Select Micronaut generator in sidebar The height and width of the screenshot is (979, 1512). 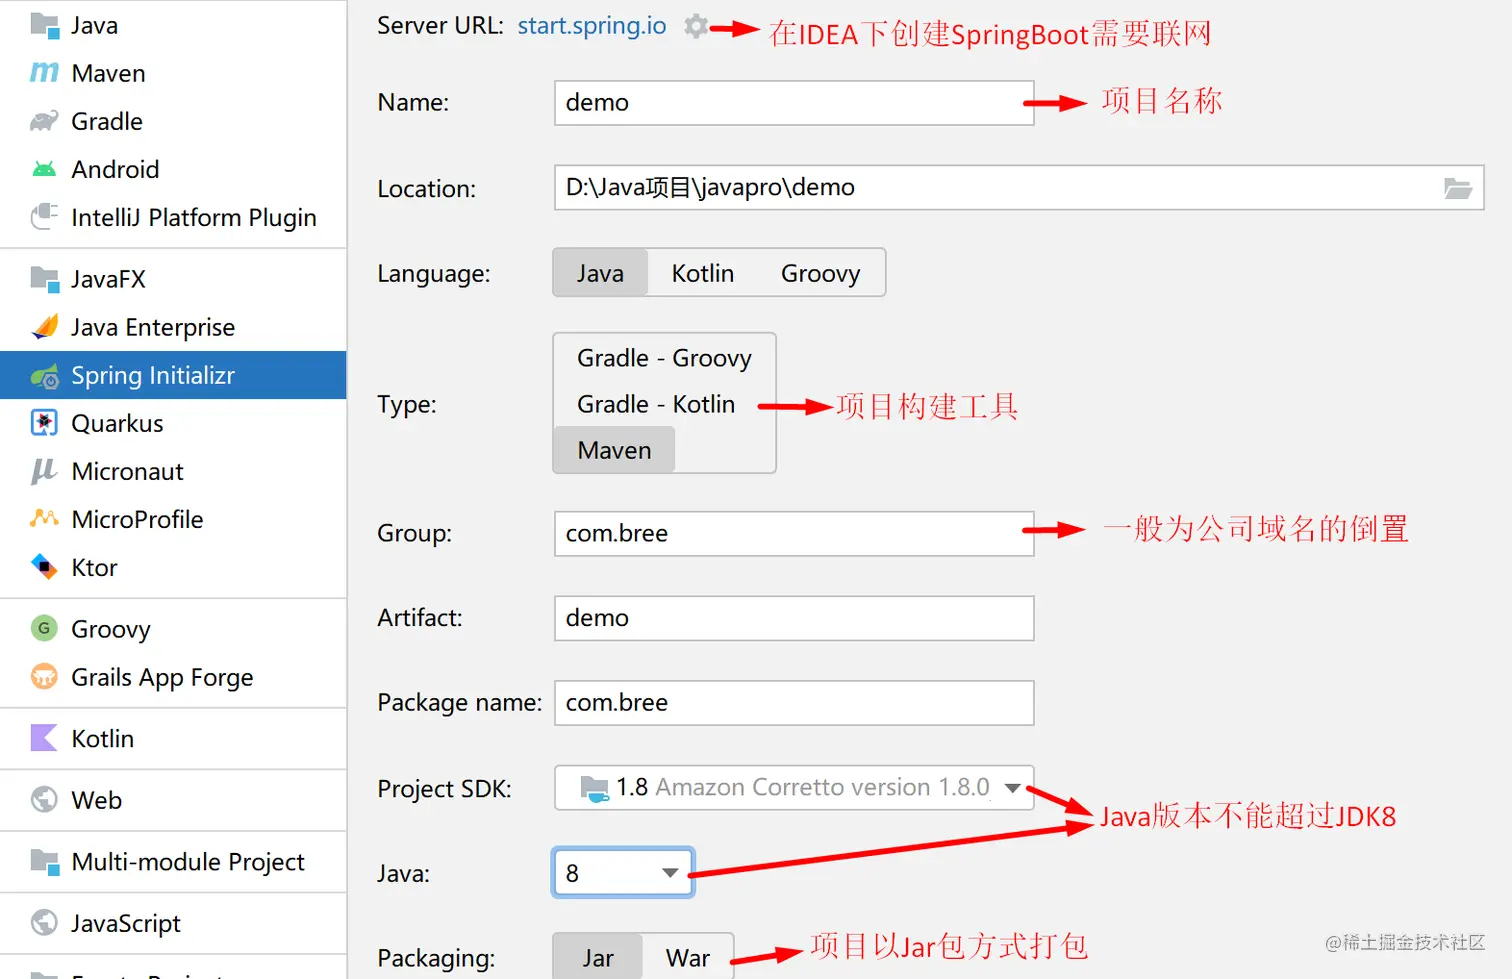[x=173, y=471]
